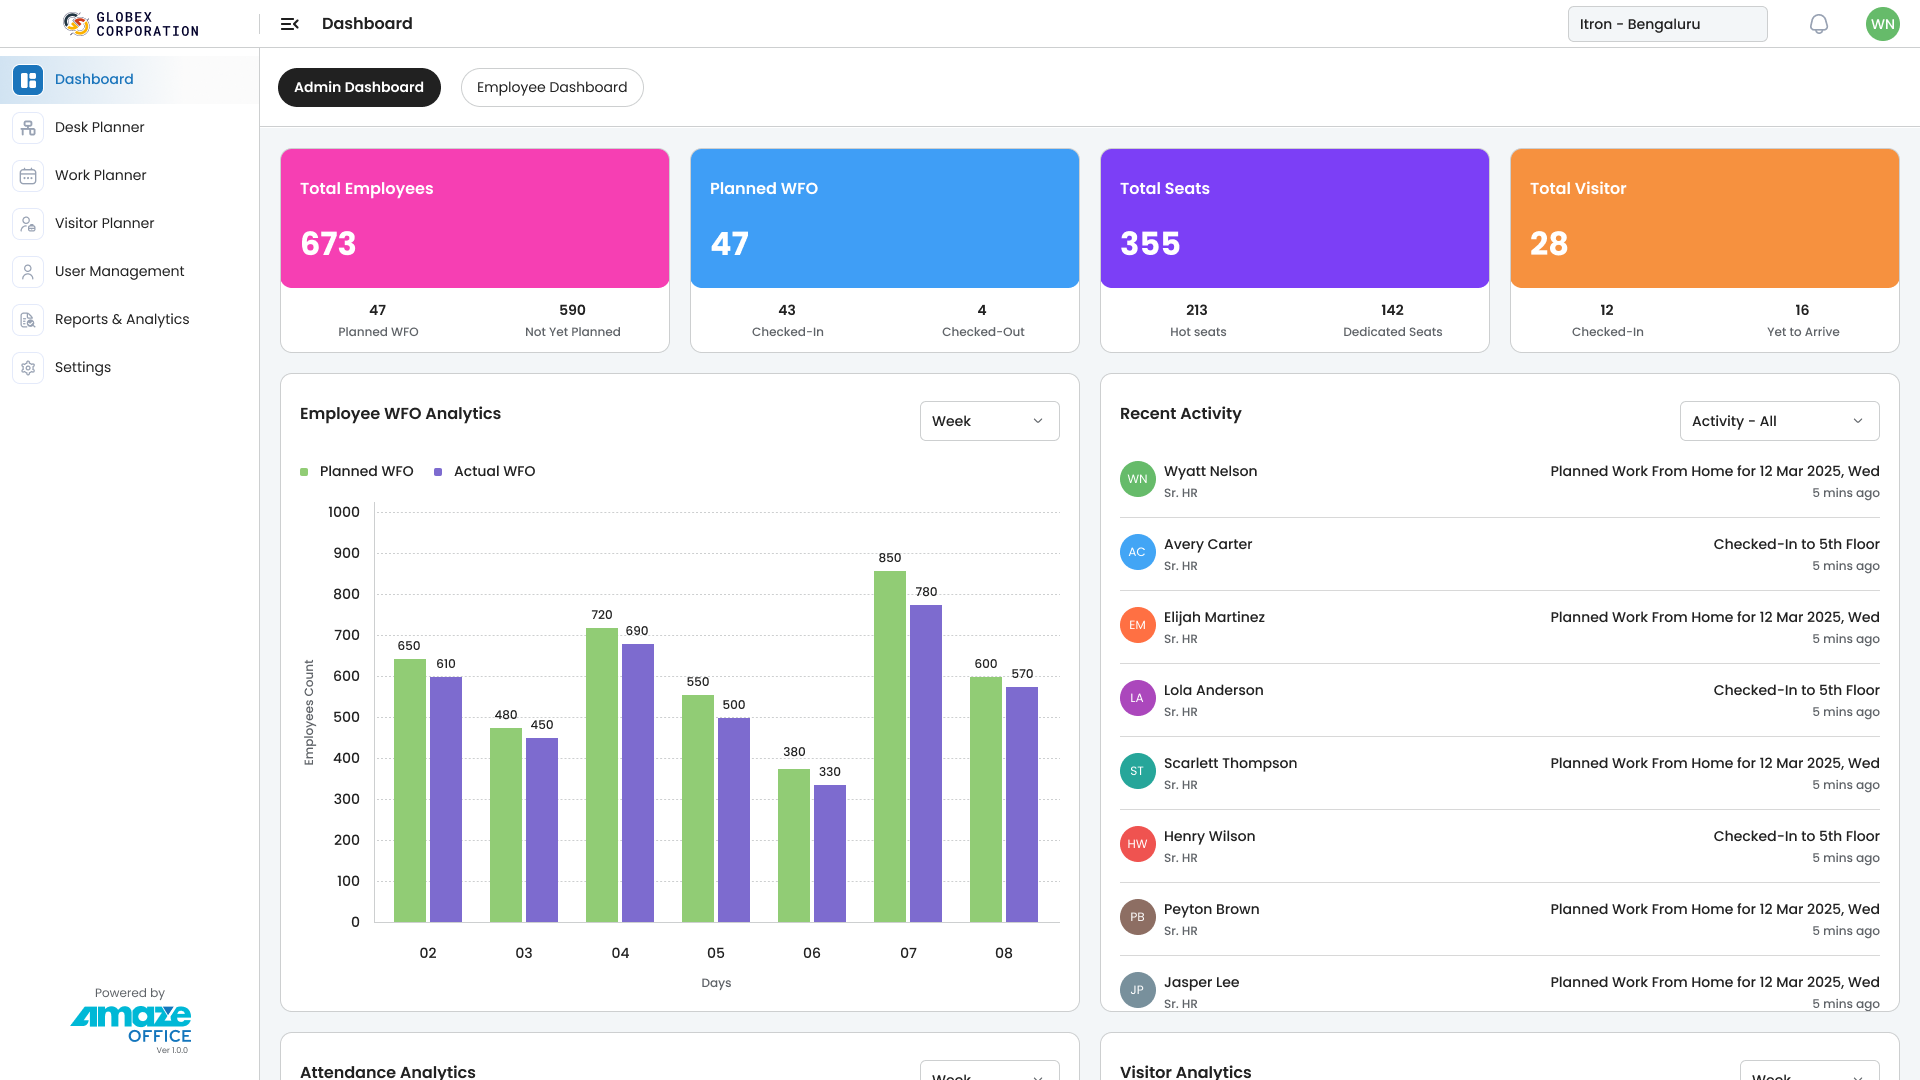
Task: Click the Globex Corporation logo
Action: click(130, 23)
